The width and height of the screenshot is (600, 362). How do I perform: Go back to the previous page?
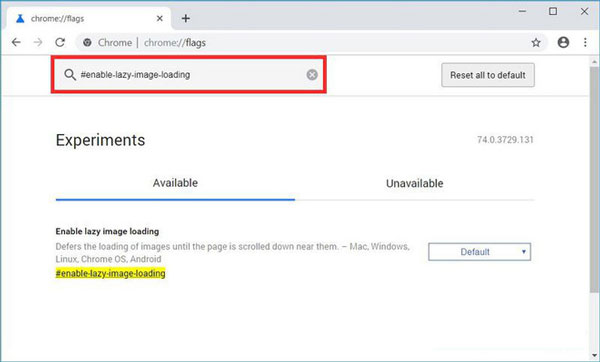click(16, 42)
